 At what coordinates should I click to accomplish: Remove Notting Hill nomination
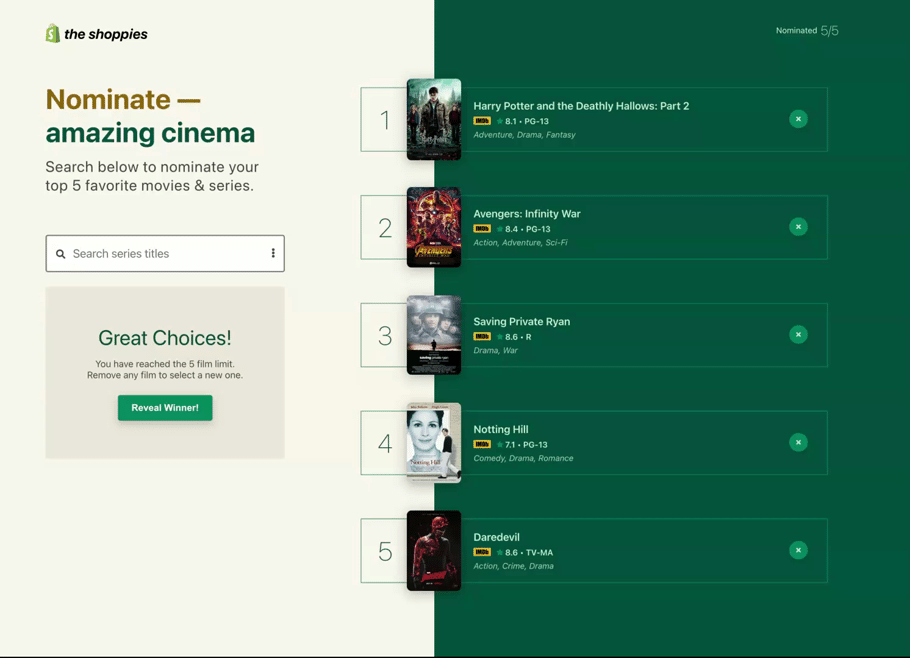[x=798, y=443]
